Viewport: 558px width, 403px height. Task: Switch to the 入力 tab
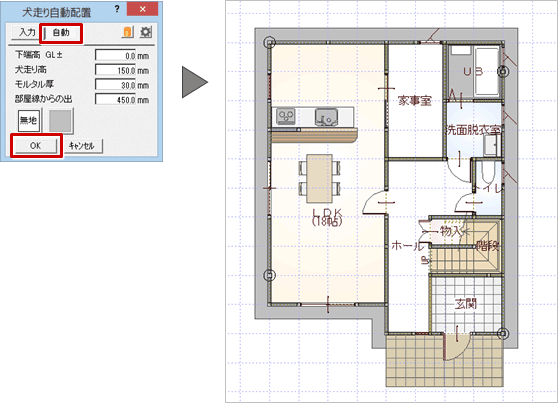pos(26,32)
